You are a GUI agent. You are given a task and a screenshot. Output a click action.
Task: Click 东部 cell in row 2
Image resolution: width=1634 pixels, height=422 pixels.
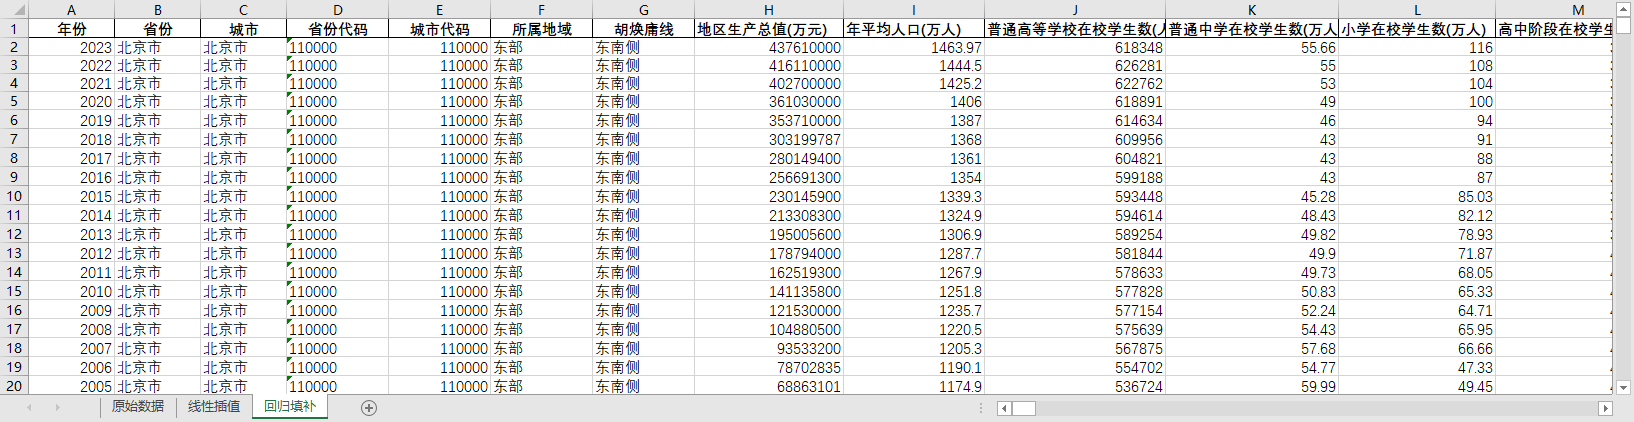click(x=541, y=47)
